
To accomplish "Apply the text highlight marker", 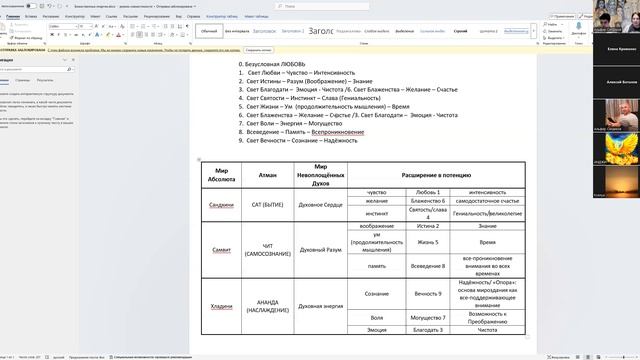I will click(x=107, y=35).
